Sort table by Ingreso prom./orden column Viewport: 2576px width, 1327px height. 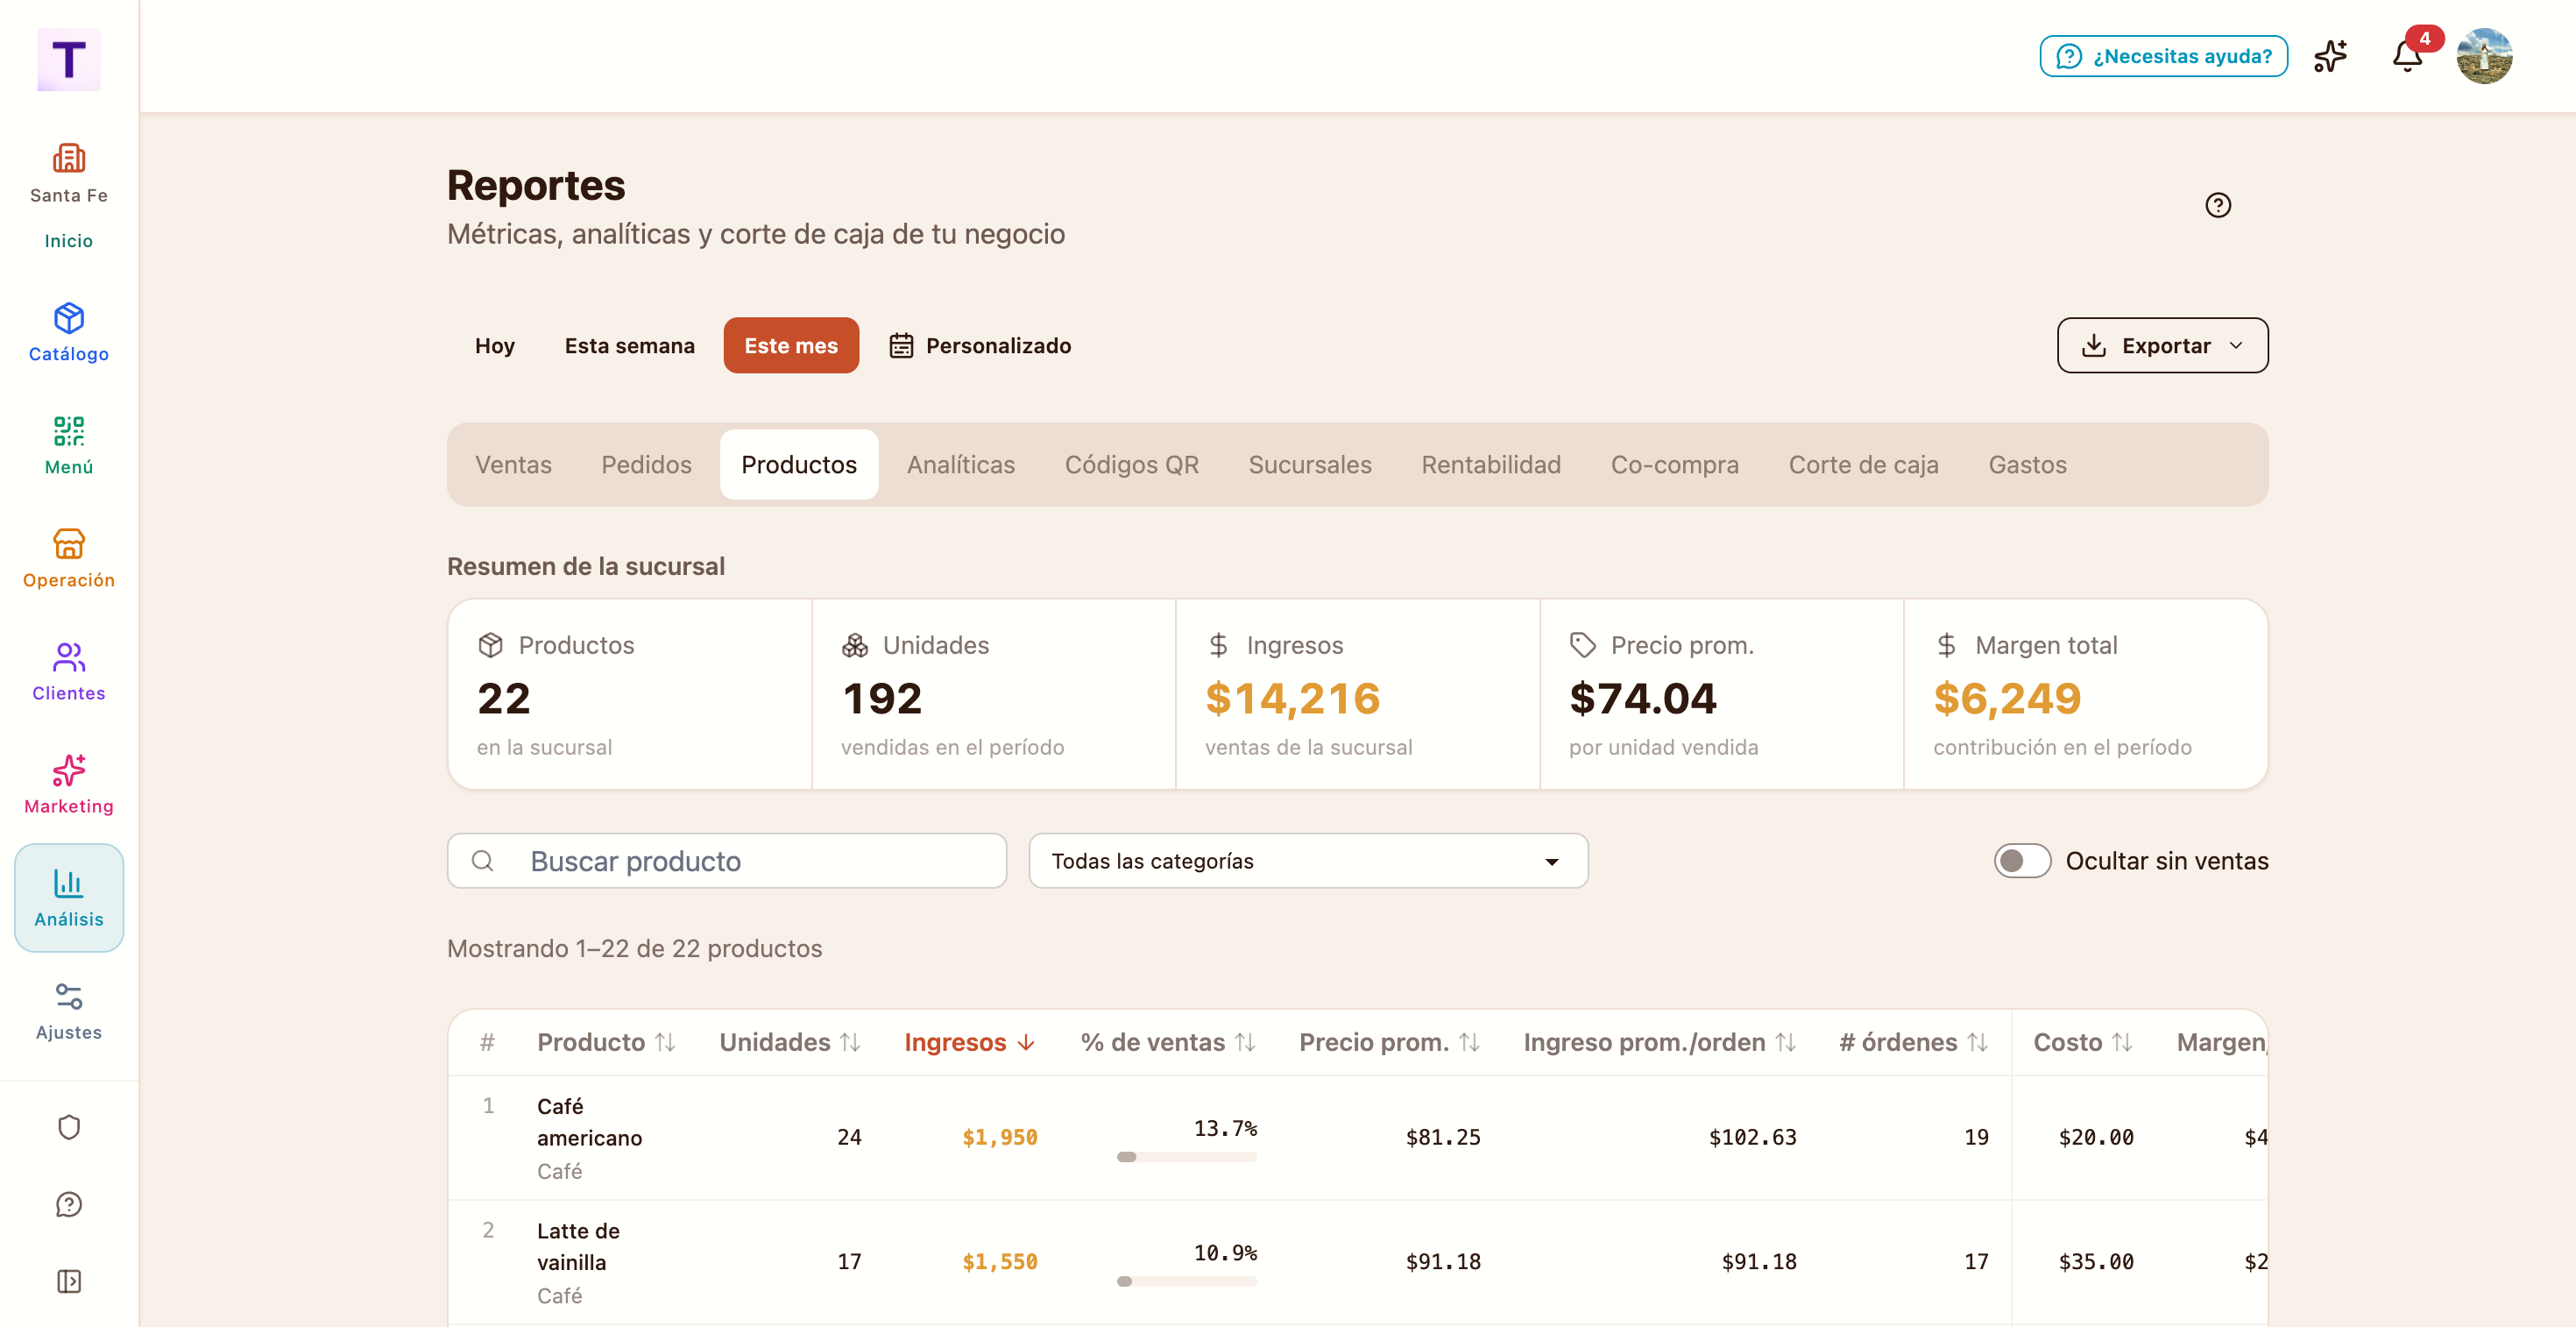pos(1660,1042)
